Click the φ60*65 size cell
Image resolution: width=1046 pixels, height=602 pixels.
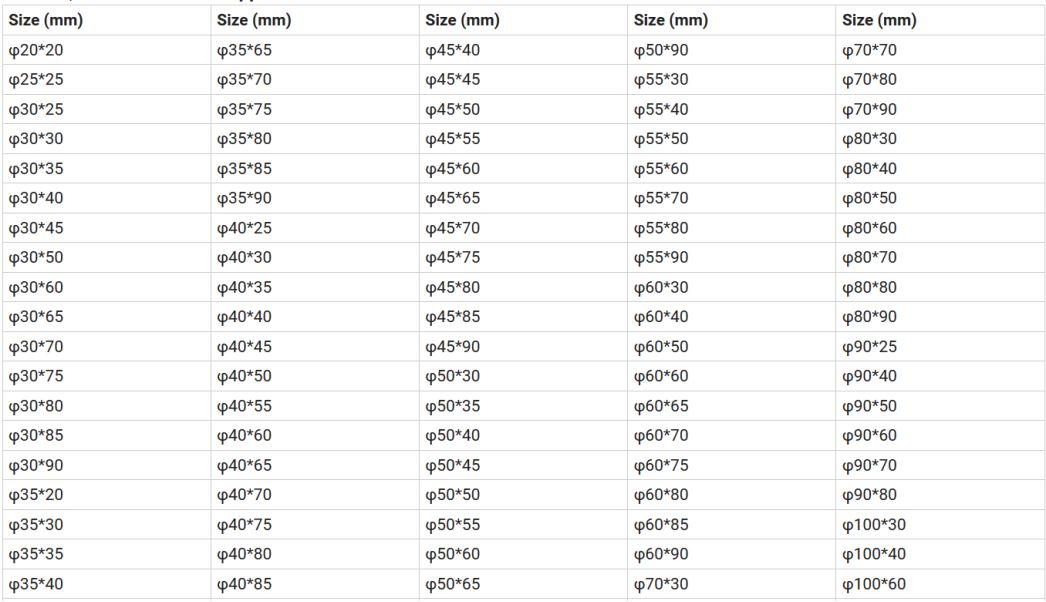pos(731,406)
